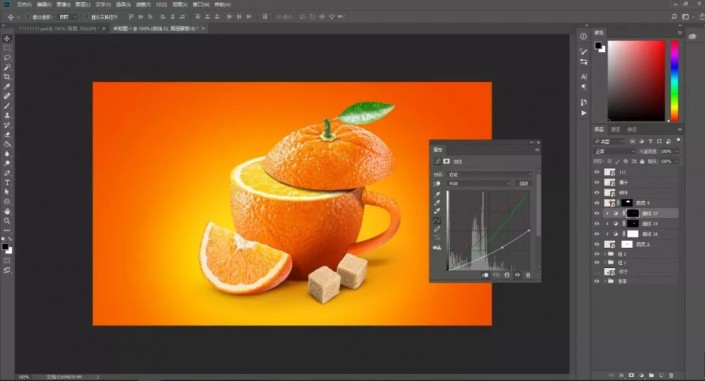Select the Lasso tool
705x381 pixels.
tap(7, 58)
